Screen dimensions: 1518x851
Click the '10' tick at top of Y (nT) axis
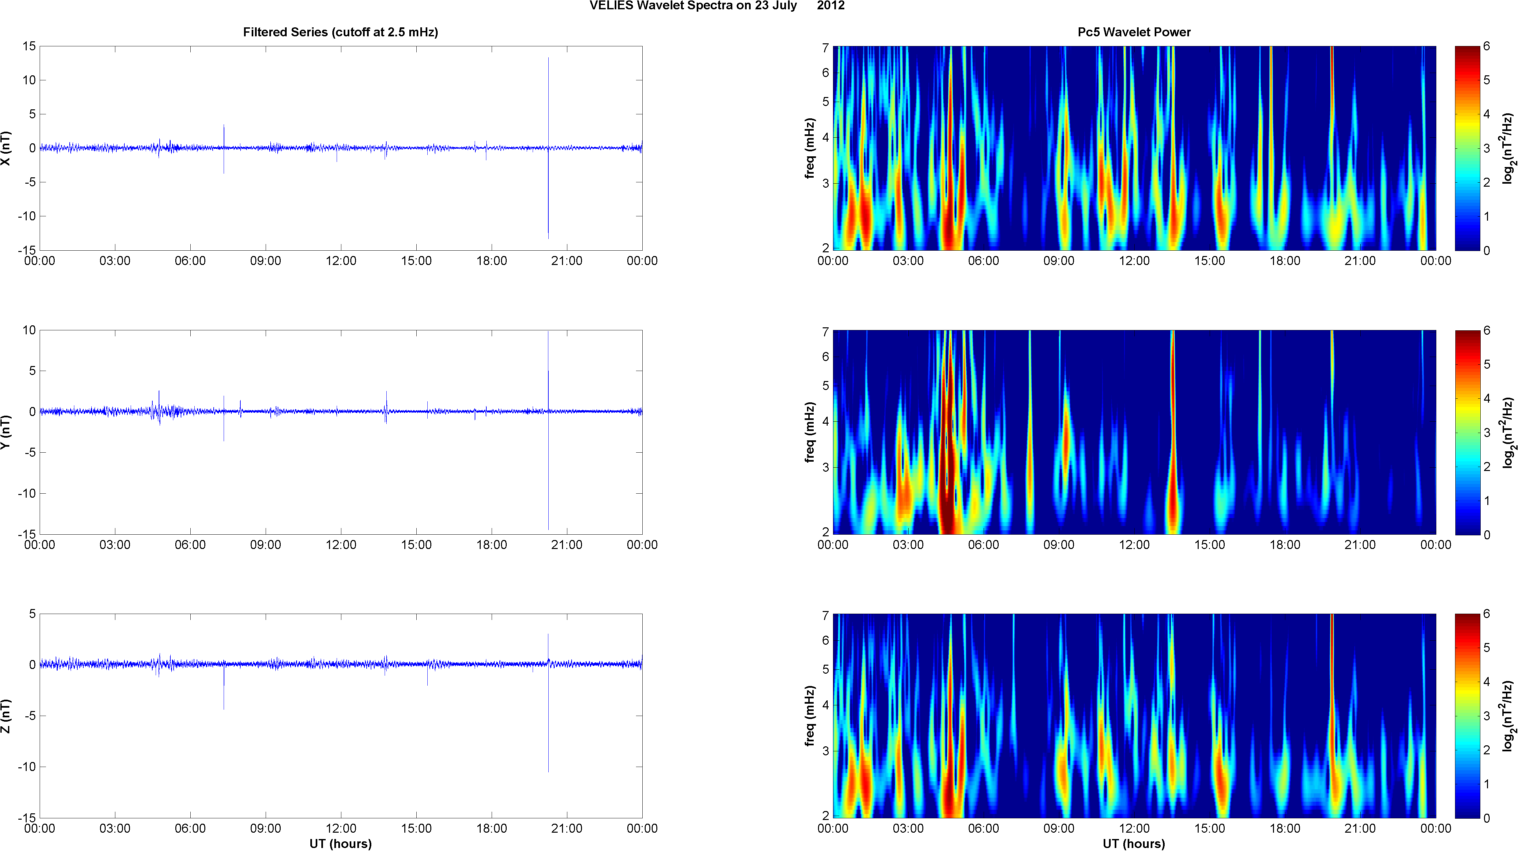[x=29, y=330]
